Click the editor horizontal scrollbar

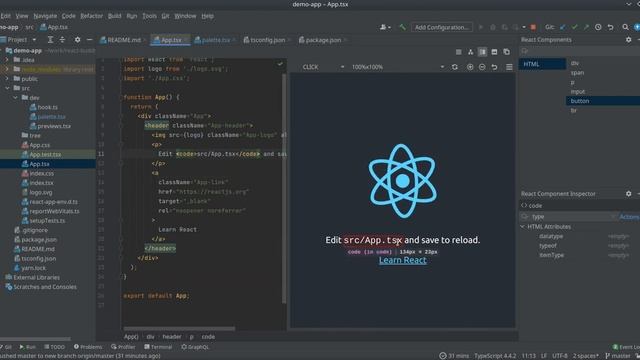(x=179, y=328)
